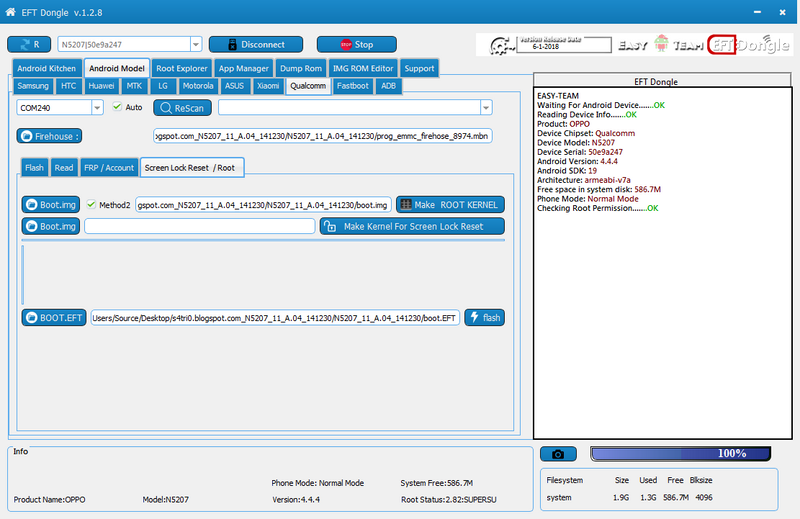Click the first Boot.img browse button
The image size is (800, 519).
point(51,205)
